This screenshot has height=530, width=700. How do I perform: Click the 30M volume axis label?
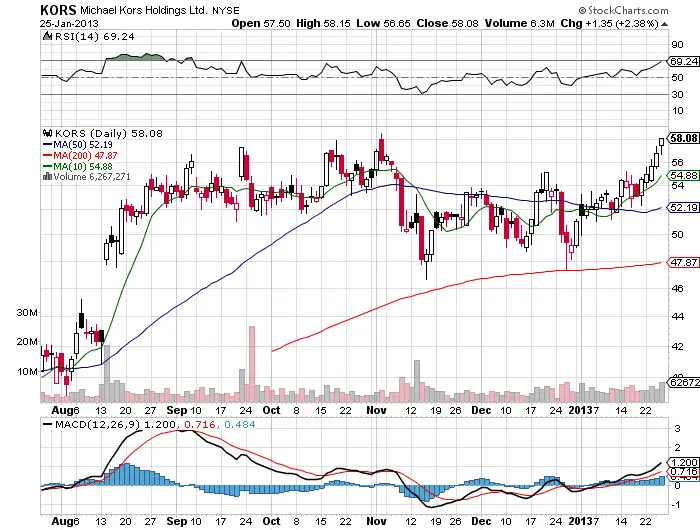[x=27, y=313]
